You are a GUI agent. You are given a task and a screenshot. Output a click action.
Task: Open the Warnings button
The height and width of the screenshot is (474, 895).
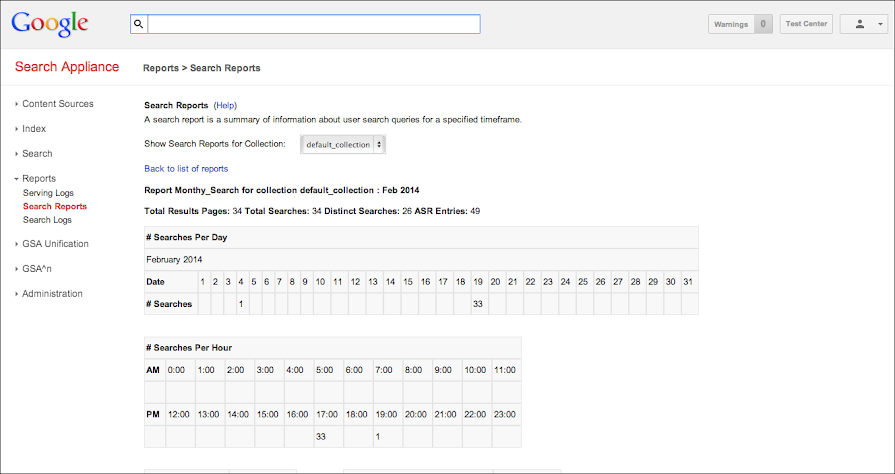[740, 24]
